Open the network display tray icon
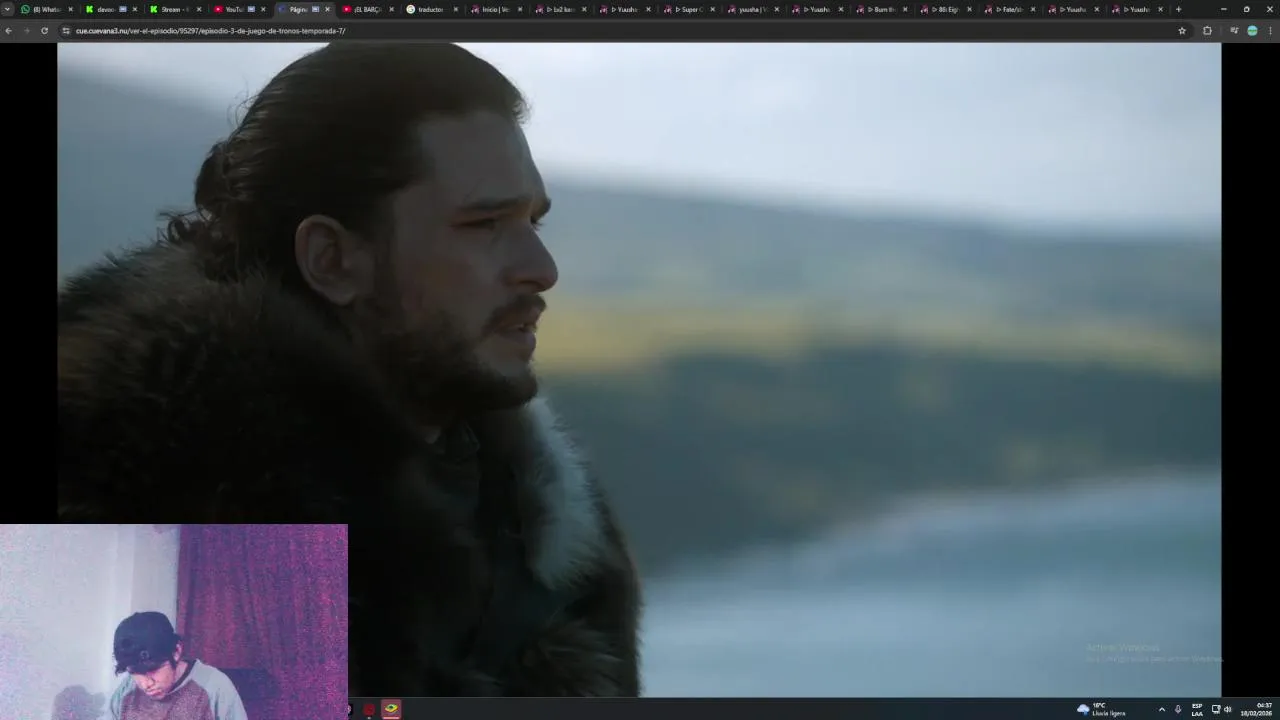The width and height of the screenshot is (1280, 720). pos(1216,709)
